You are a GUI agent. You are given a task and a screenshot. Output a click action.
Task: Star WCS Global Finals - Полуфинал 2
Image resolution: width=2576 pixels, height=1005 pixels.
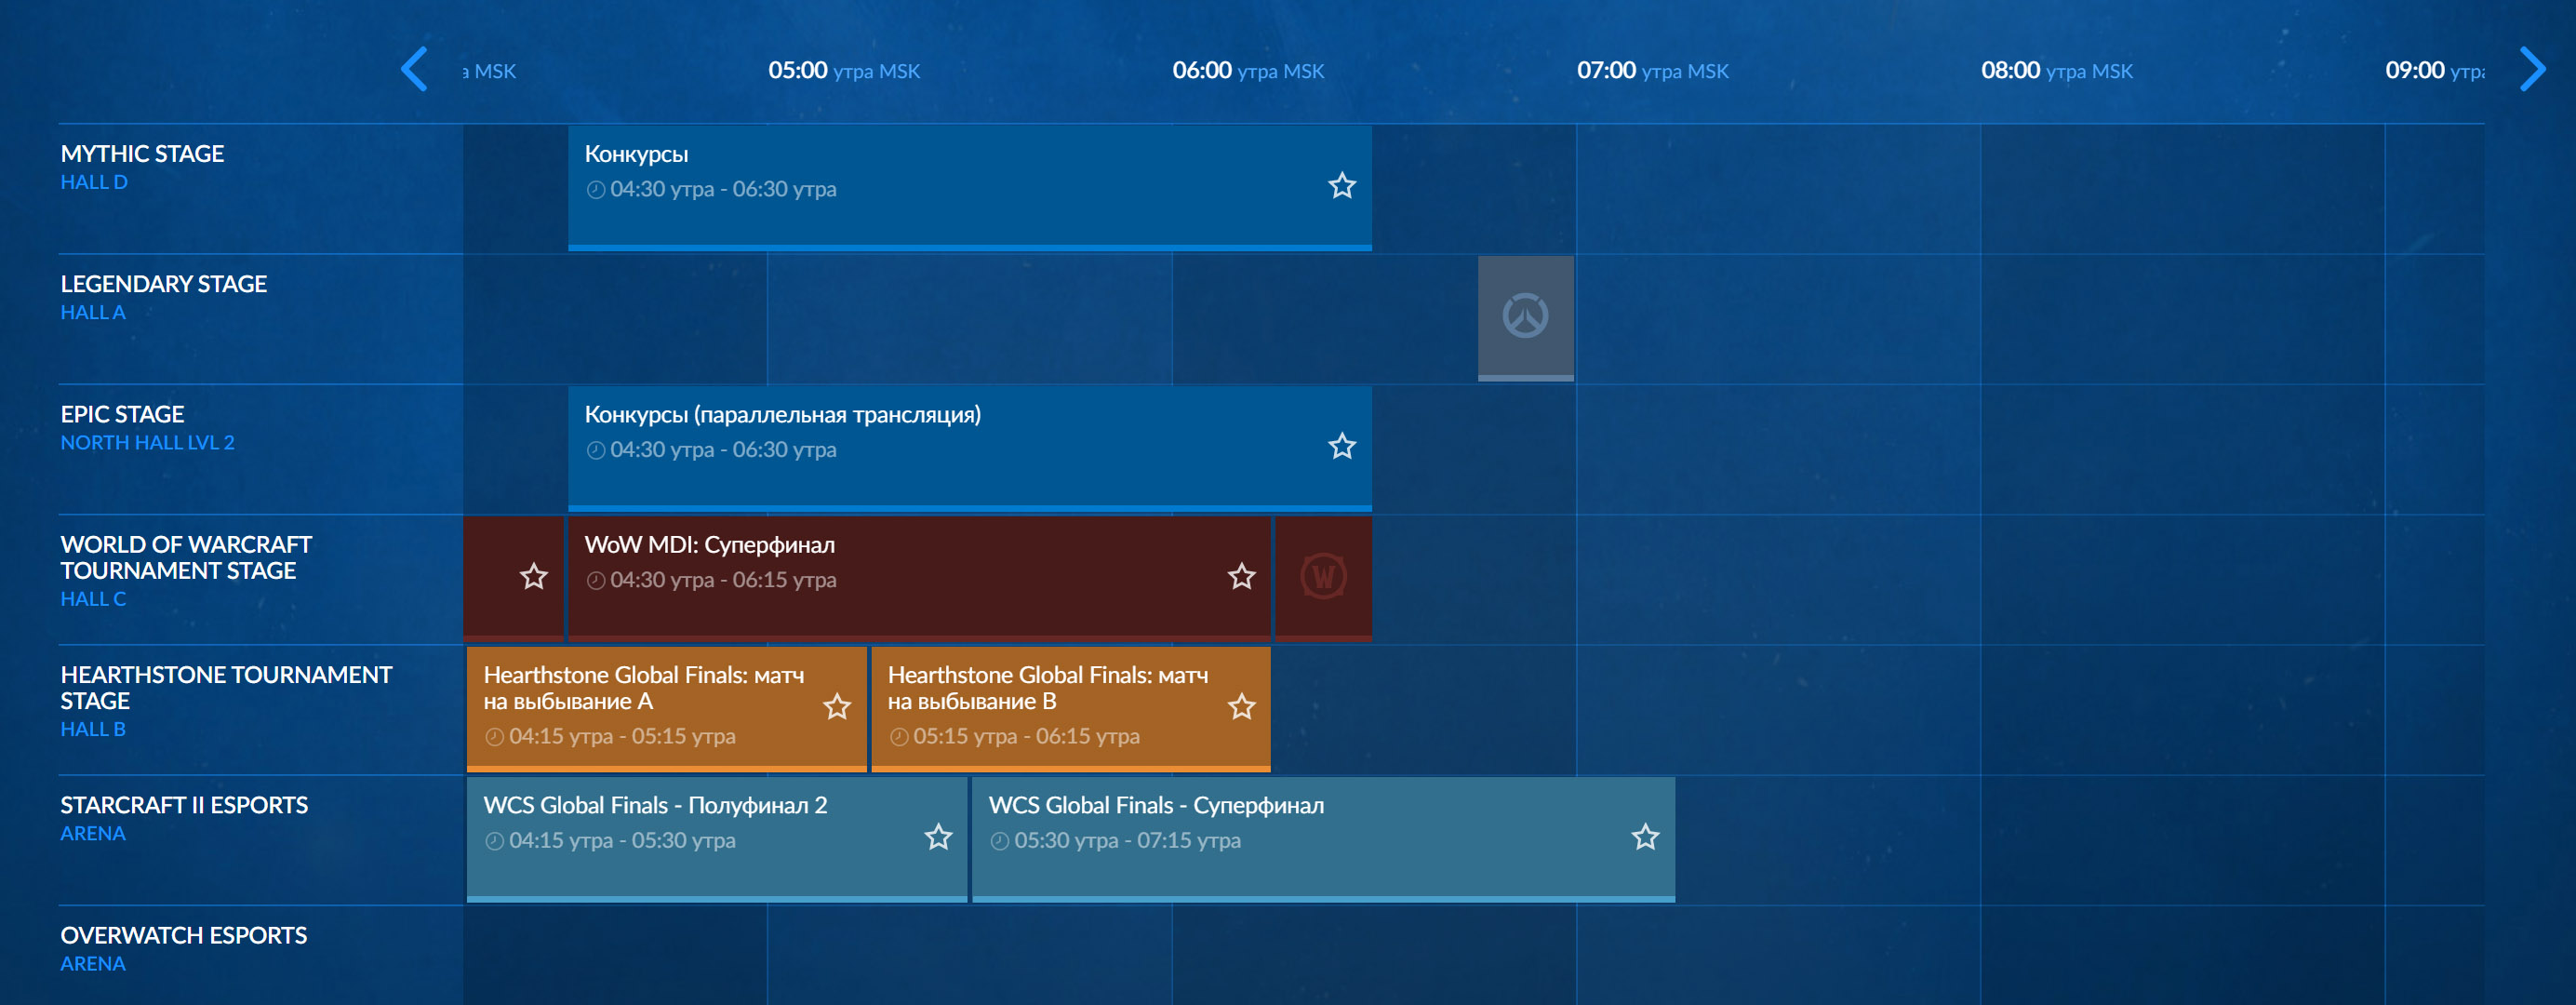pos(938,837)
